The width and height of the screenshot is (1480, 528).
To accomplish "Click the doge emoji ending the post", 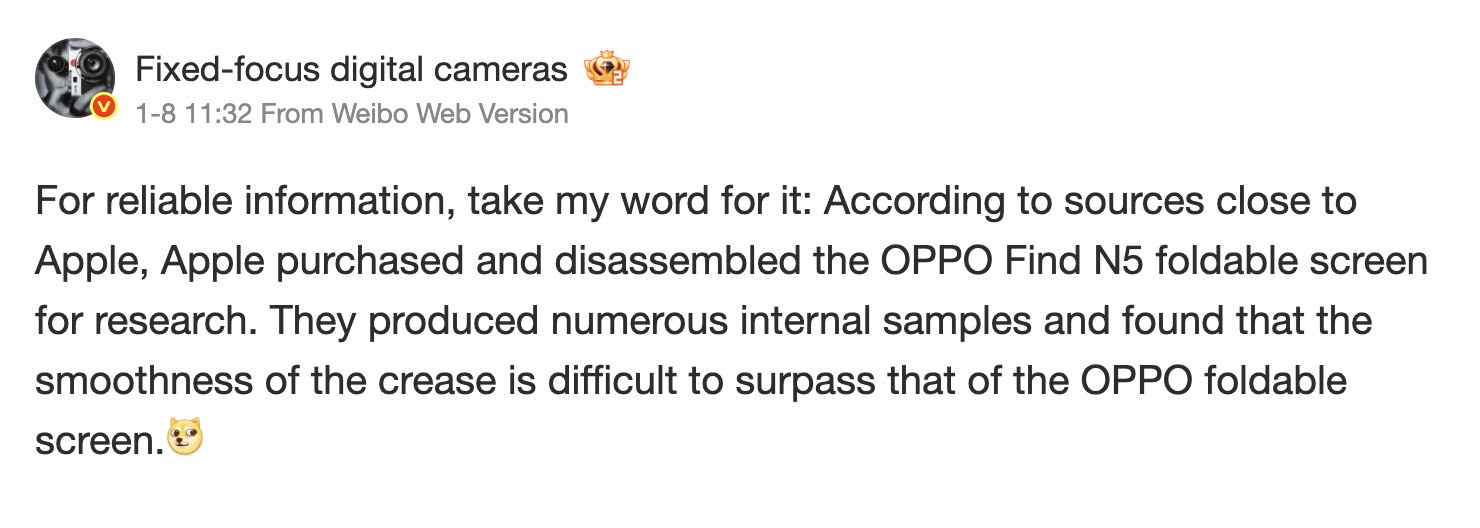I will pyautogui.click(x=185, y=438).
